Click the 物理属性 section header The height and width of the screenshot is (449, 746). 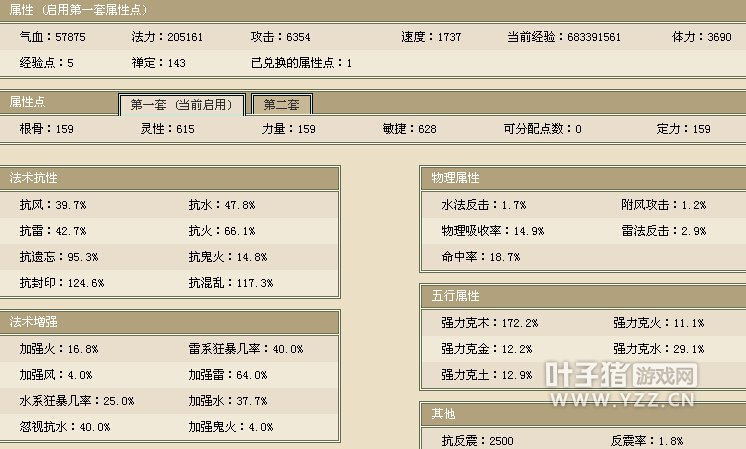pos(456,177)
